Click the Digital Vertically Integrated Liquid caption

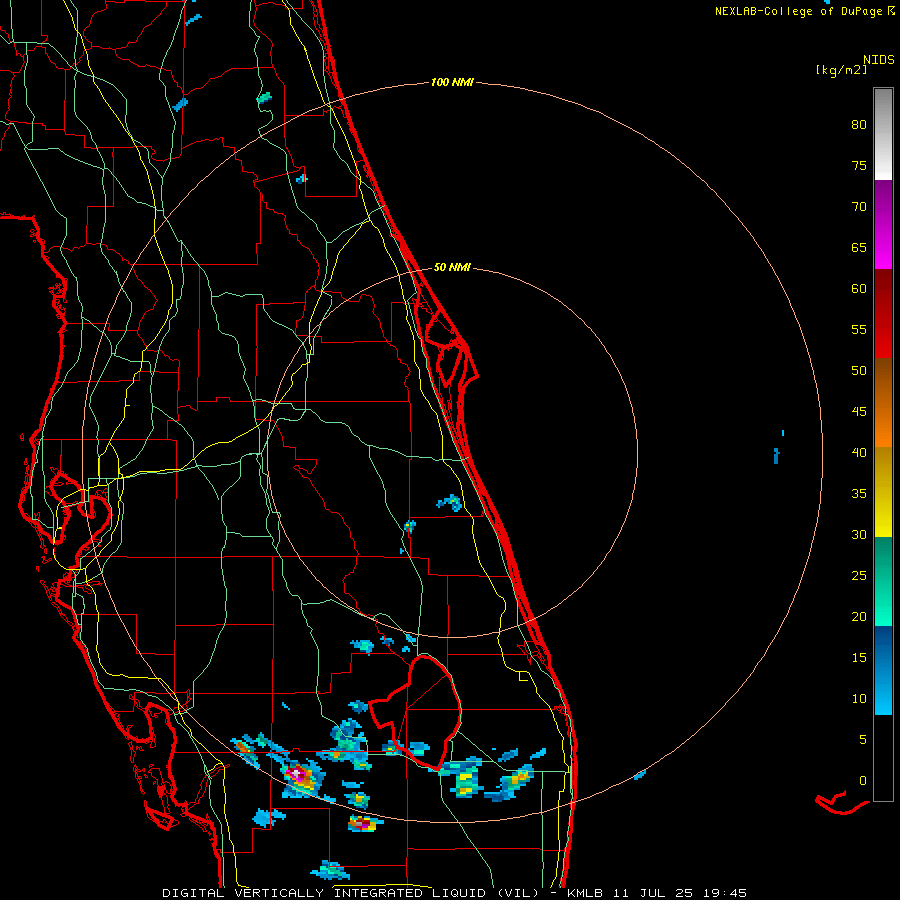coord(454,893)
